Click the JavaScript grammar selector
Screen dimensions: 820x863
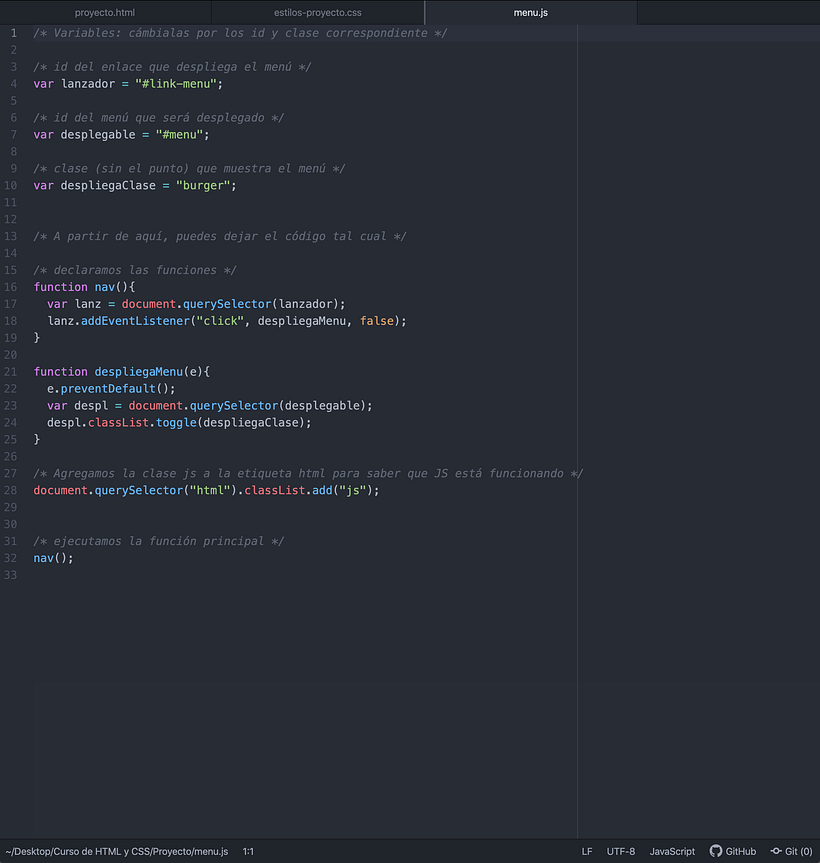click(671, 851)
